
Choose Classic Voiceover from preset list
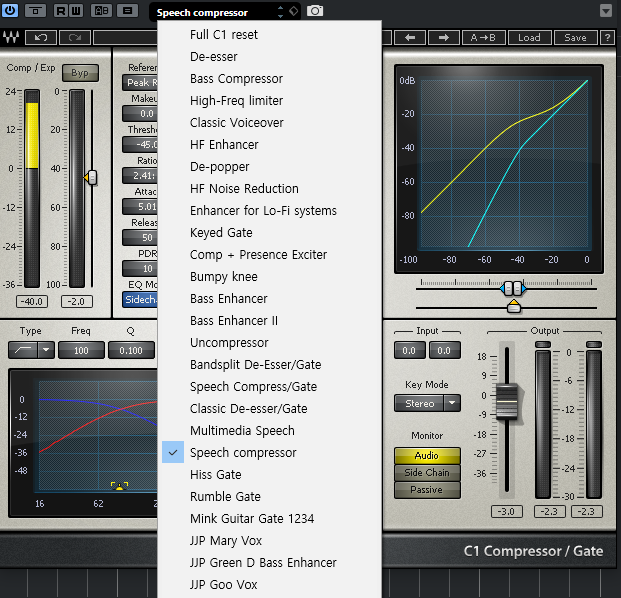point(237,123)
